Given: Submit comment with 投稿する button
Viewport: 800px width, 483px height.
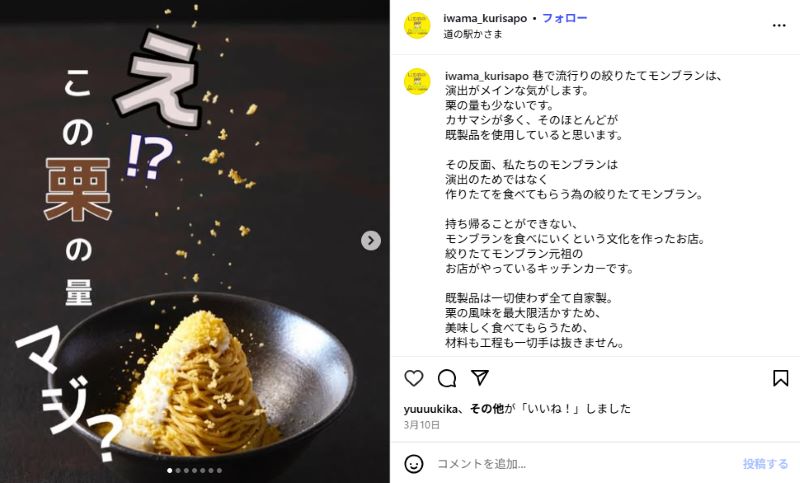Looking at the screenshot, I should pos(765,464).
